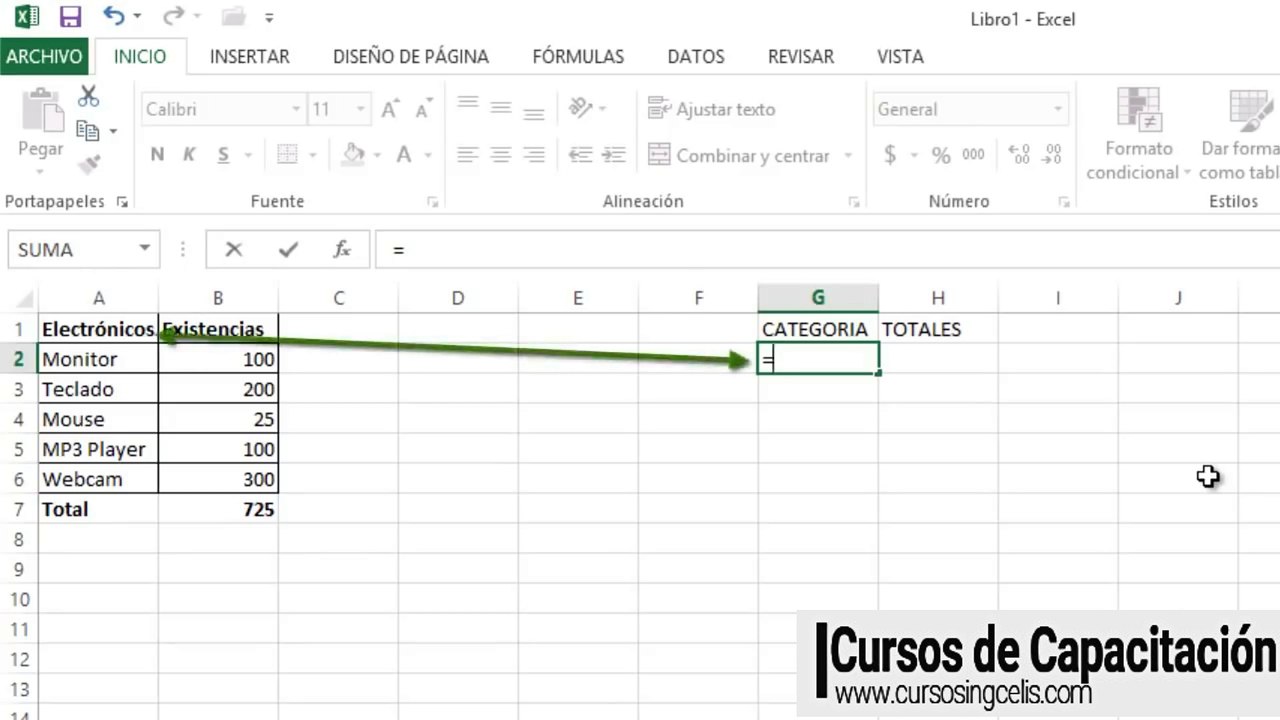Center text horizontally icon

(x=501, y=155)
